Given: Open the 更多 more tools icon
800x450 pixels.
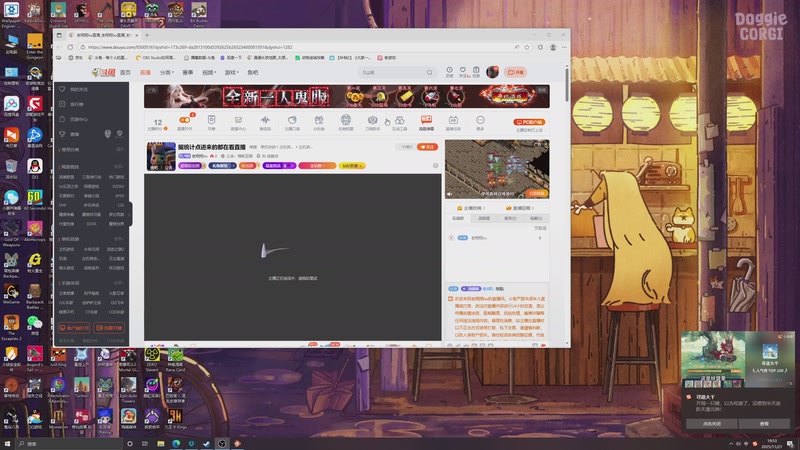Looking at the screenshot, I should coord(480,120).
